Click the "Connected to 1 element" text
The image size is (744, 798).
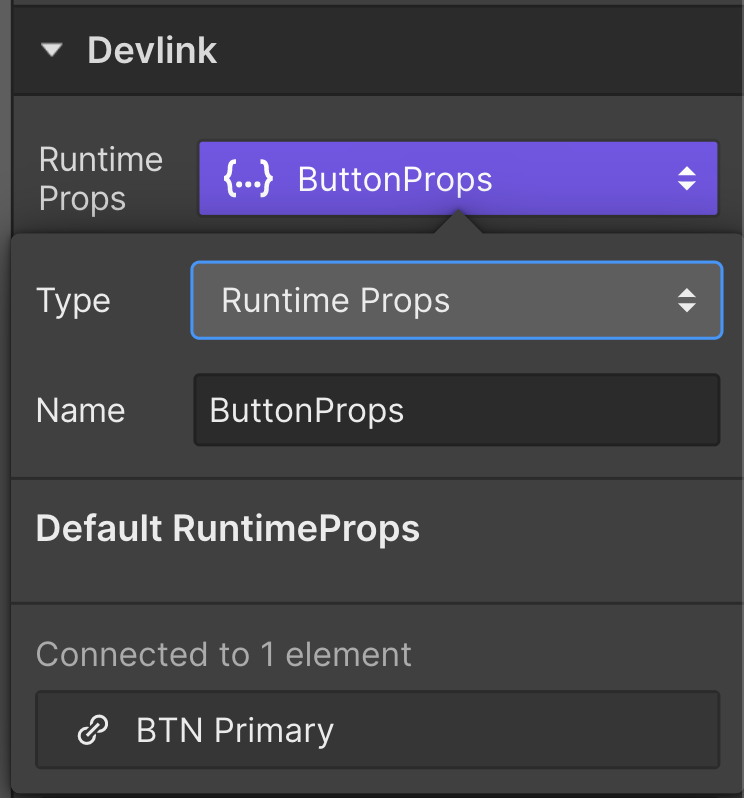224,654
